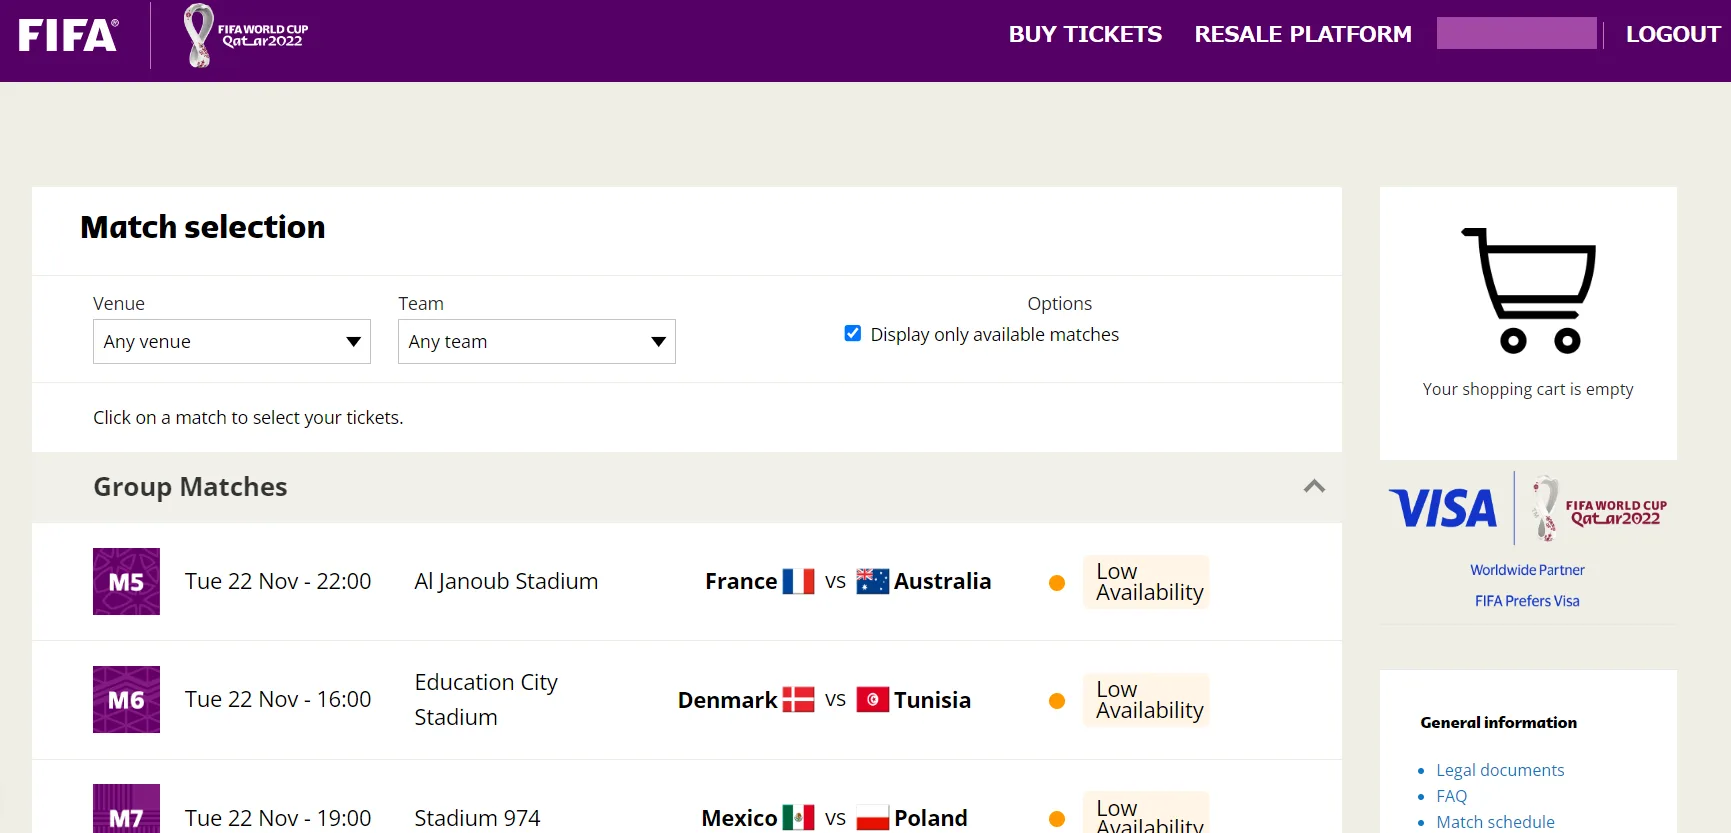Open the Legal documents link
1731x833 pixels.
1499,770
